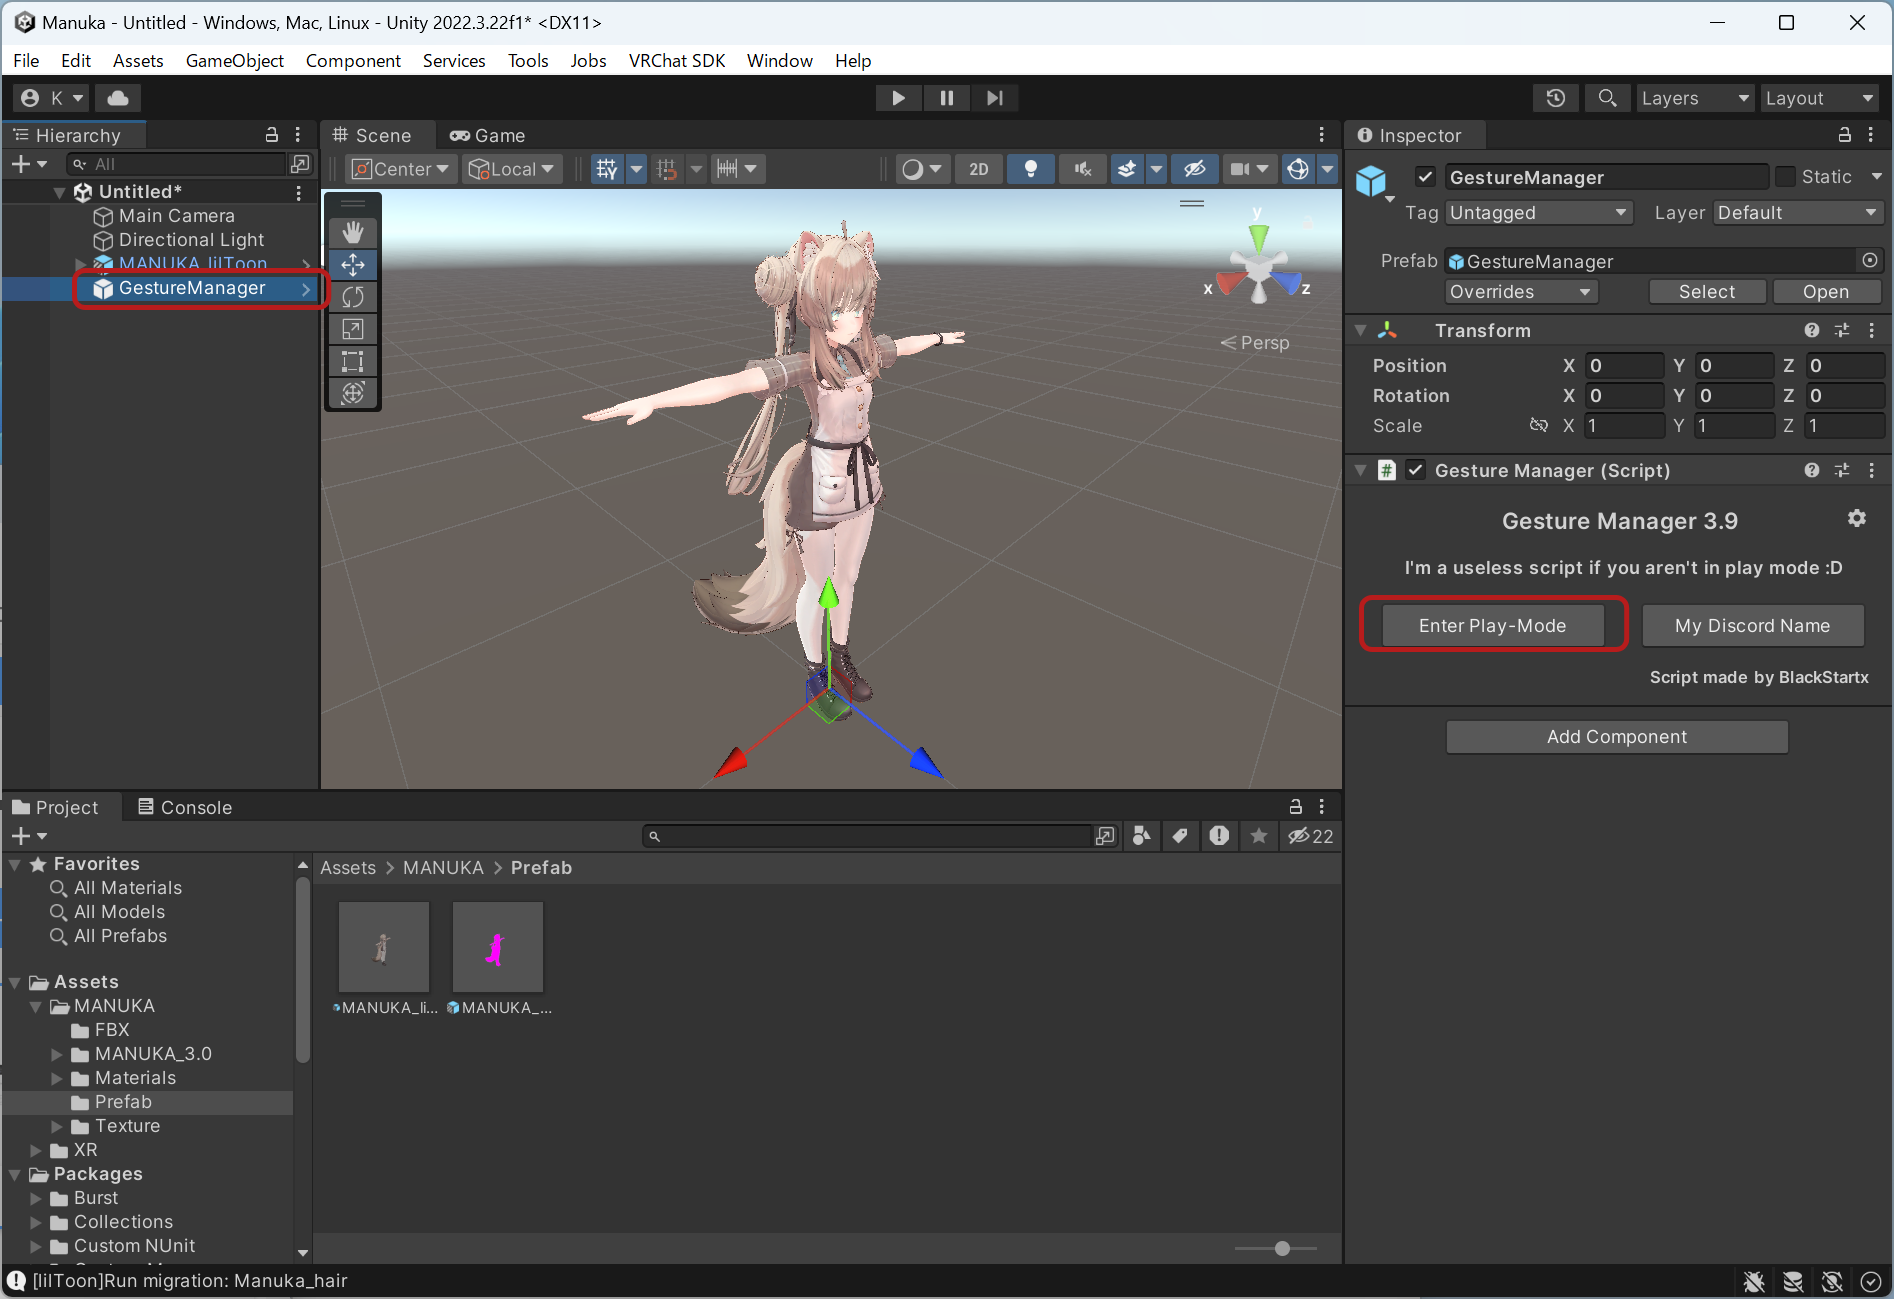Toggle Scale constrained proportions link icon
This screenshot has width=1894, height=1299.
(1539, 426)
